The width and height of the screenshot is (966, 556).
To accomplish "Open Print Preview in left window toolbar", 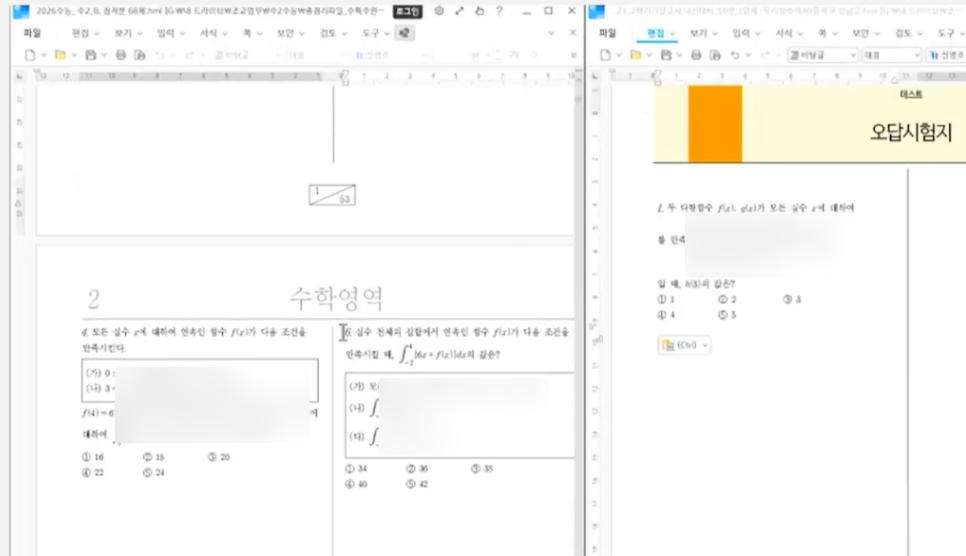I will 140,55.
